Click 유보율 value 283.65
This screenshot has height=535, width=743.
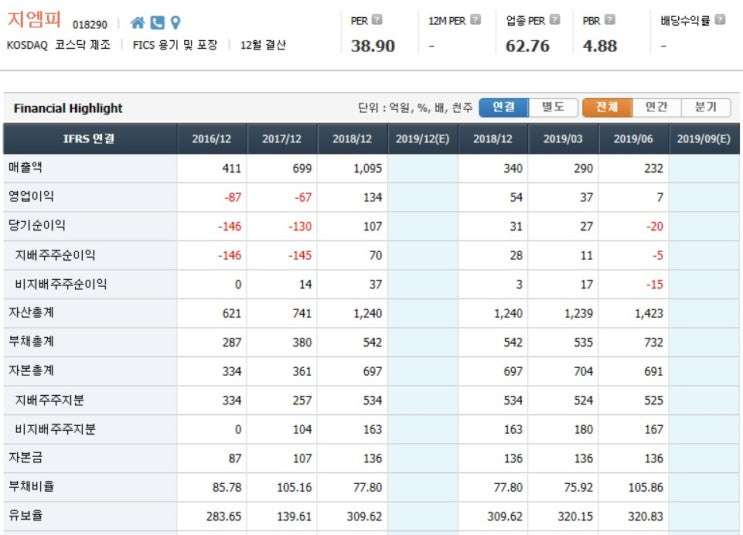click(224, 517)
